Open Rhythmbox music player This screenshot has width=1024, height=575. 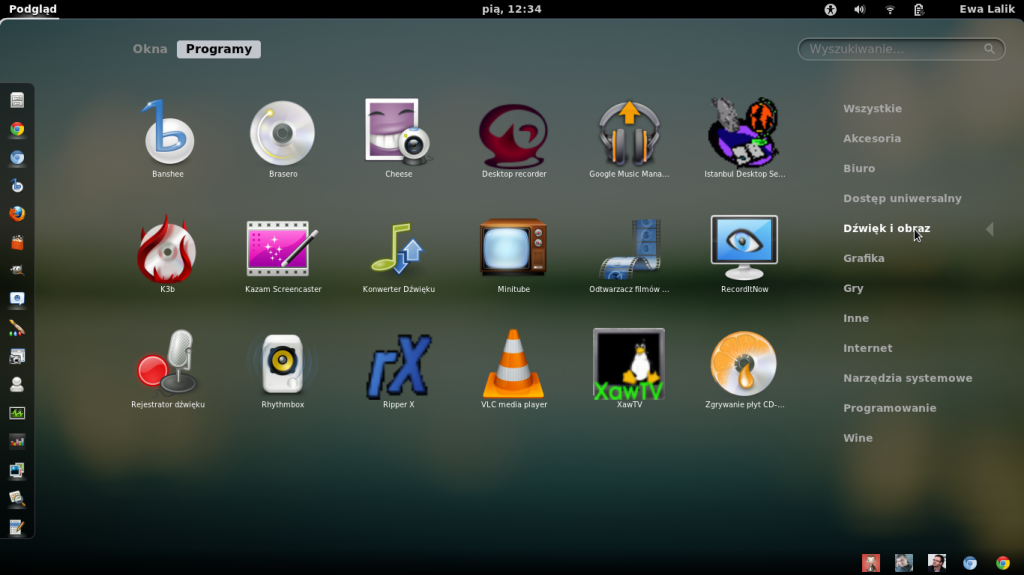coord(283,369)
